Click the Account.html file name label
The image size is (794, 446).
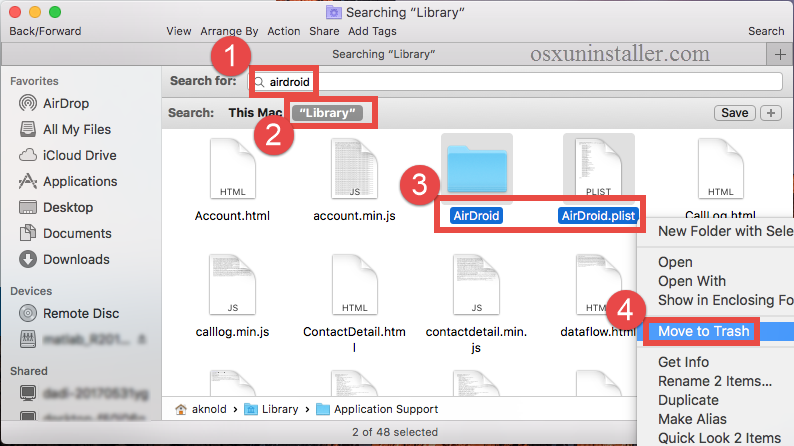point(232,216)
